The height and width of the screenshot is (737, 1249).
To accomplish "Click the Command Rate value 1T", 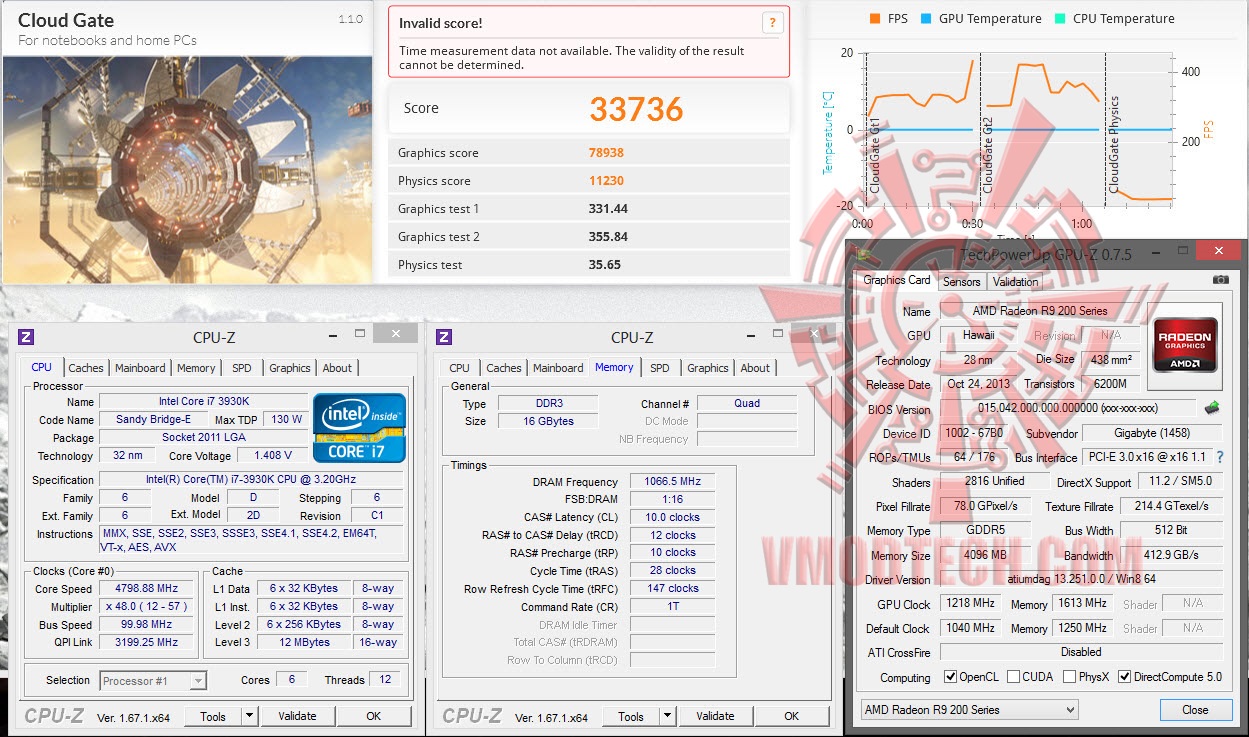I will 672,607.
